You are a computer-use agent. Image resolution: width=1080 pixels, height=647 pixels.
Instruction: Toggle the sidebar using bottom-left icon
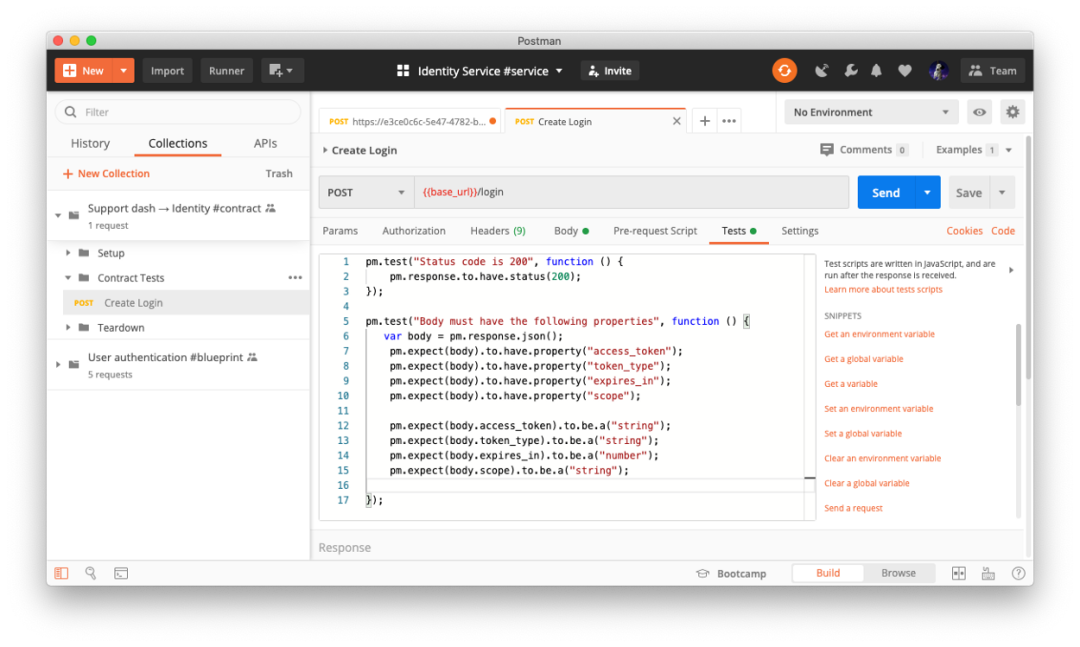[x=61, y=573]
